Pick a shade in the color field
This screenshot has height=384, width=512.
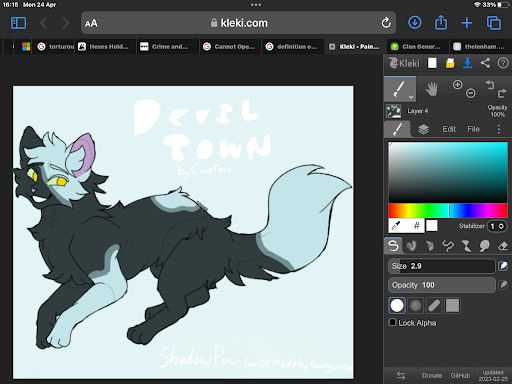point(448,172)
